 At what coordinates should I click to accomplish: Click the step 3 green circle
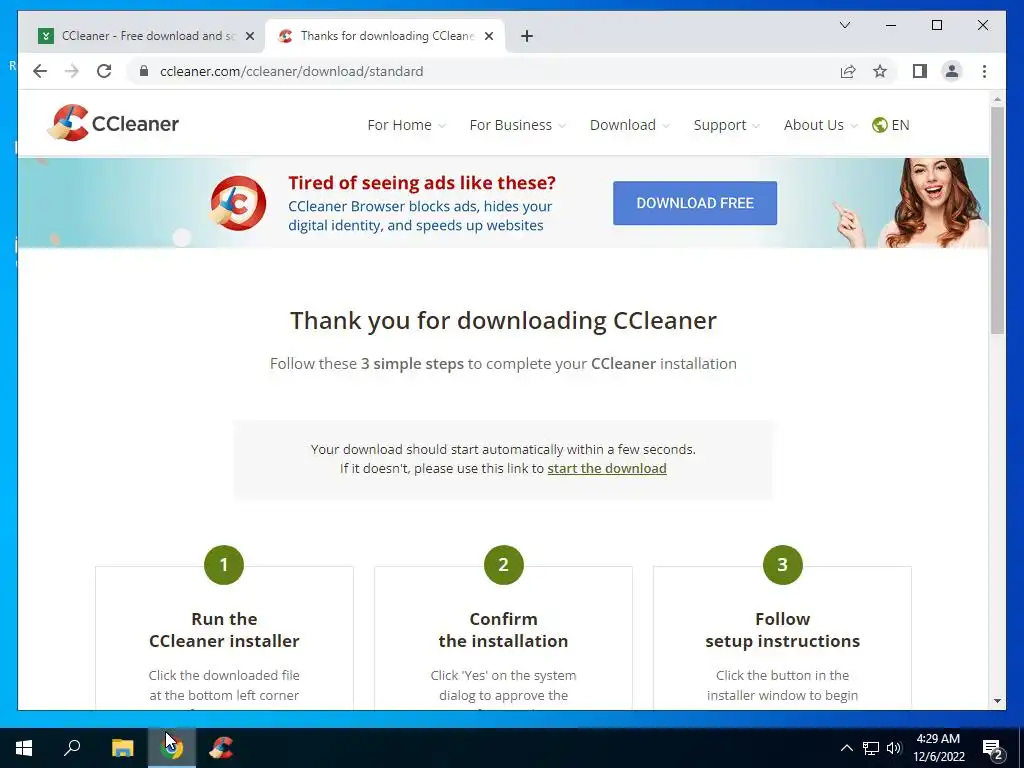pos(782,565)
